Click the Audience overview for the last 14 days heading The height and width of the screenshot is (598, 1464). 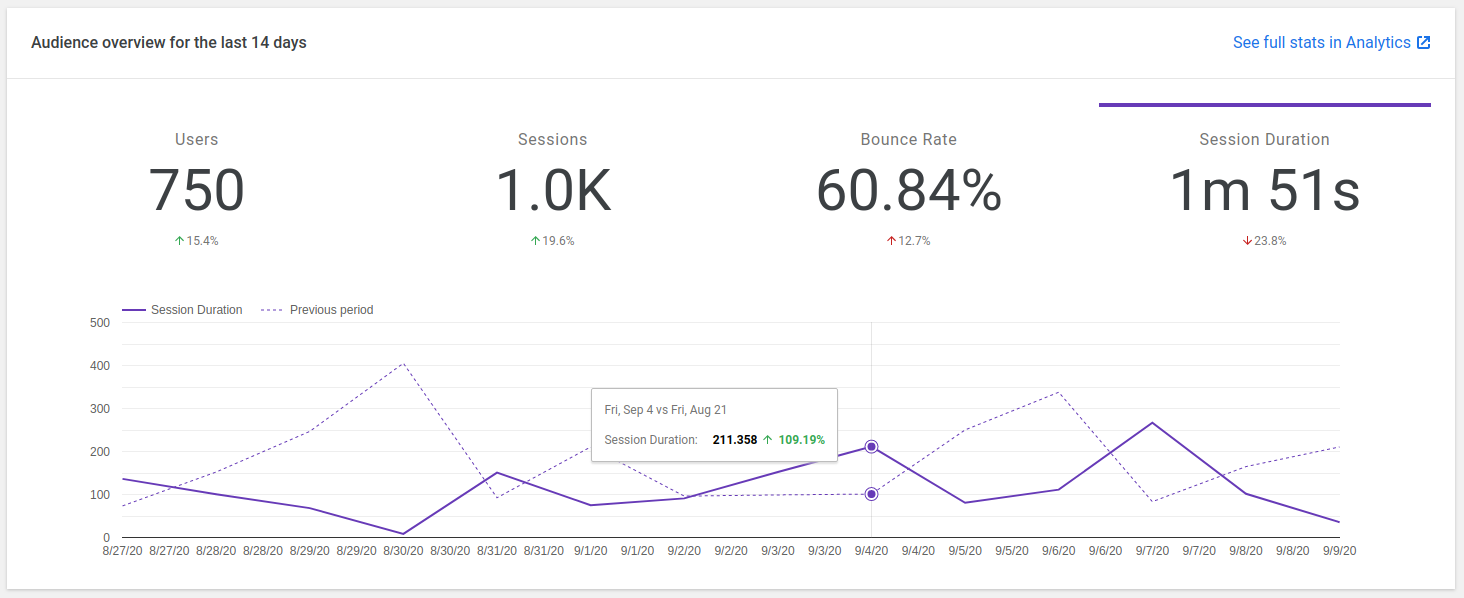click(x=169, y=43)
